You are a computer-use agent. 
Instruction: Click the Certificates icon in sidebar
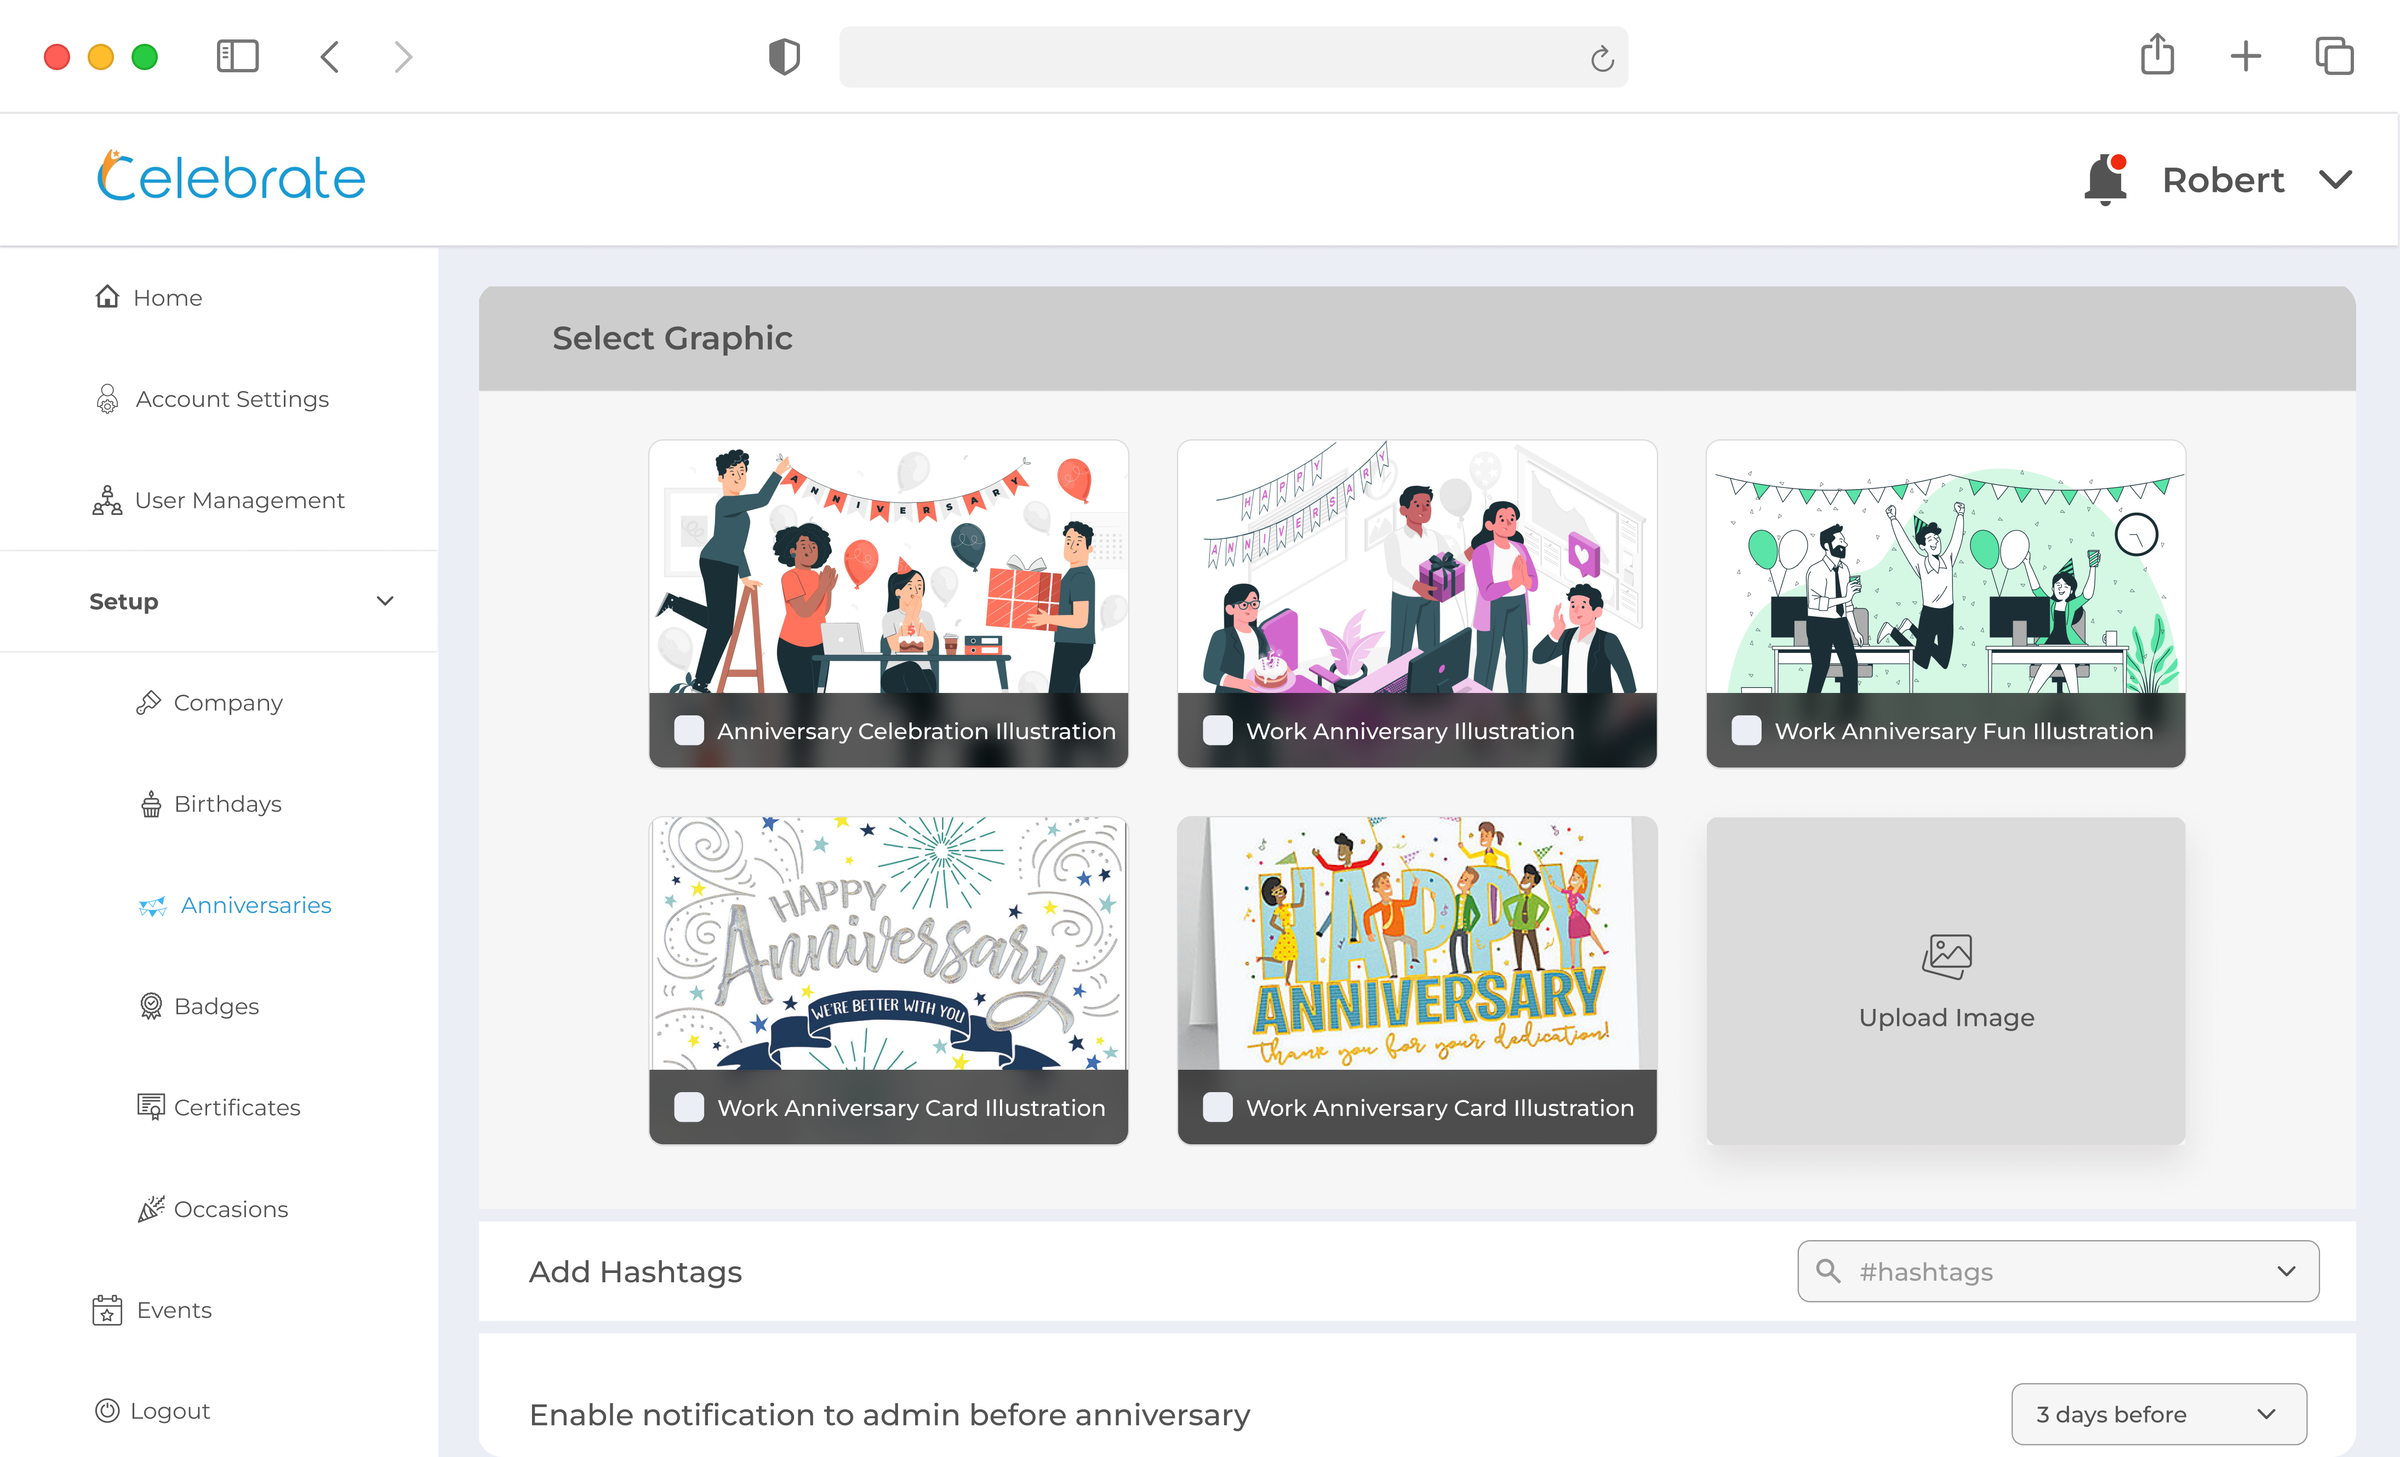pos(151,1107)
